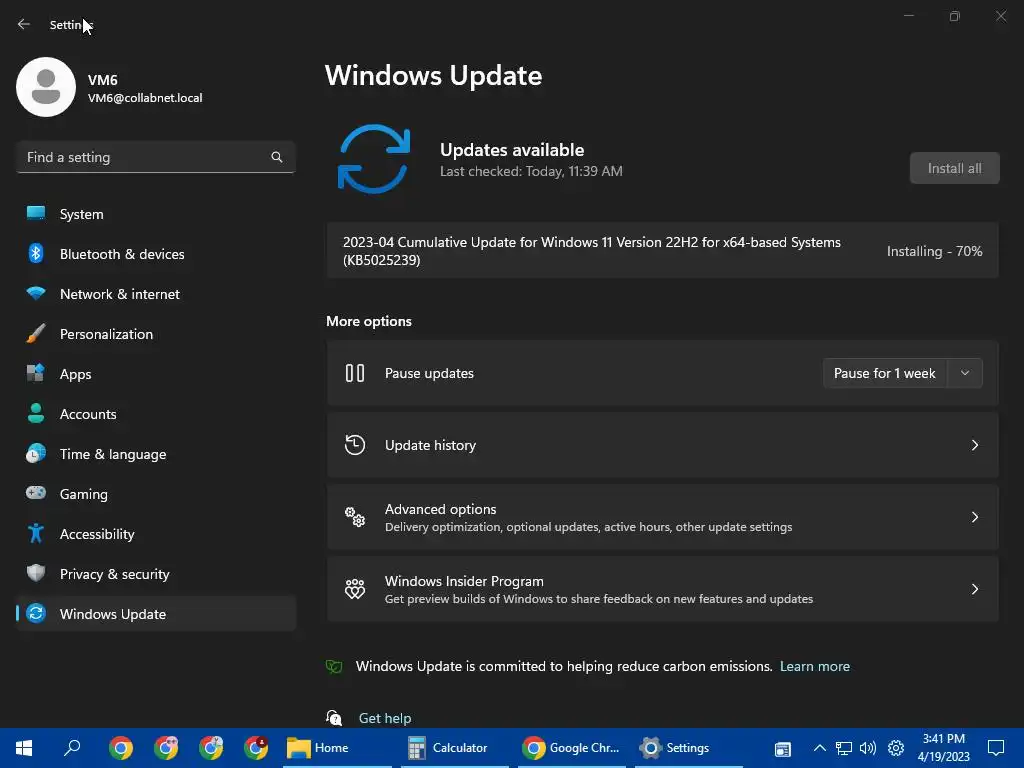Click the Gaming controller icon
Screen dimensions: 1024x768
[36, 493]
